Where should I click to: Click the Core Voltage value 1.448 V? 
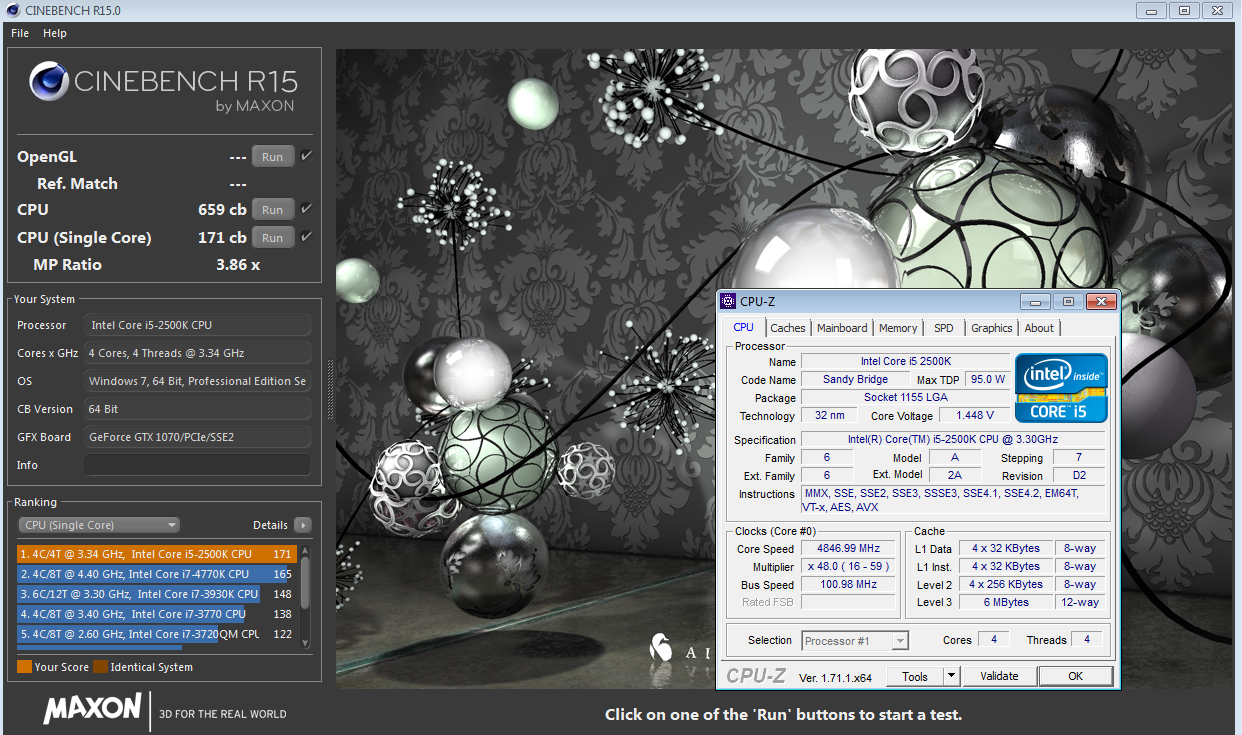pos(976,416)
